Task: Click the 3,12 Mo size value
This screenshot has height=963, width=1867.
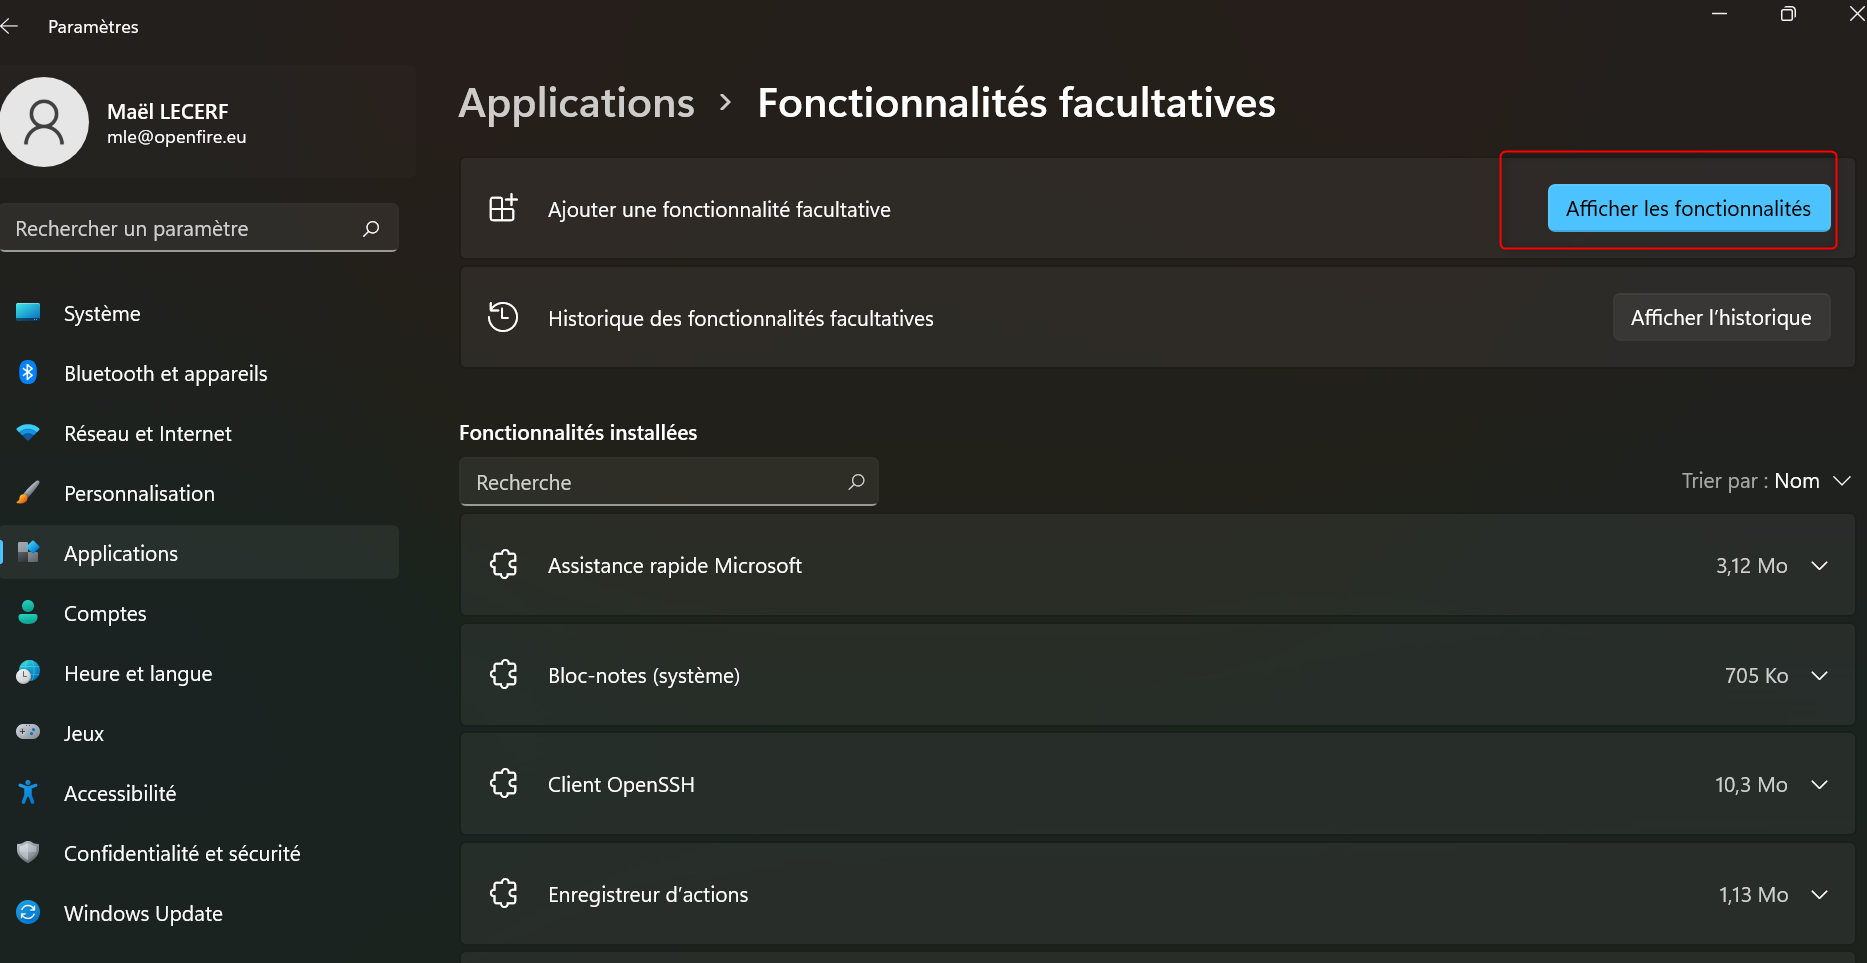Action: point(1752,566)
